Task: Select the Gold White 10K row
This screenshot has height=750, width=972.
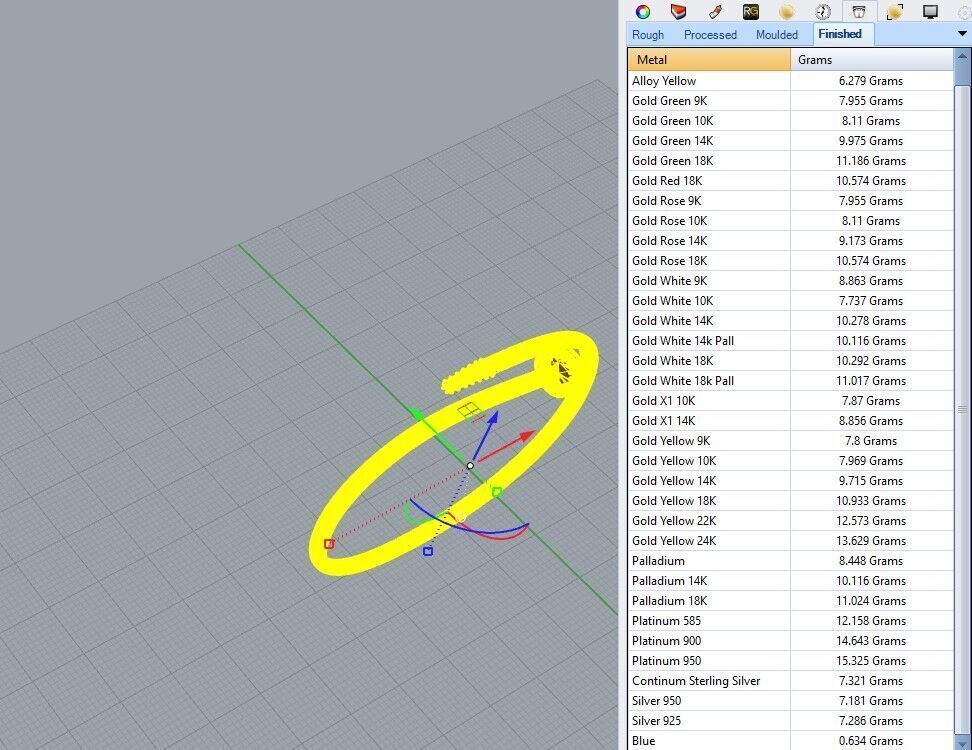Action: (790, 301)
